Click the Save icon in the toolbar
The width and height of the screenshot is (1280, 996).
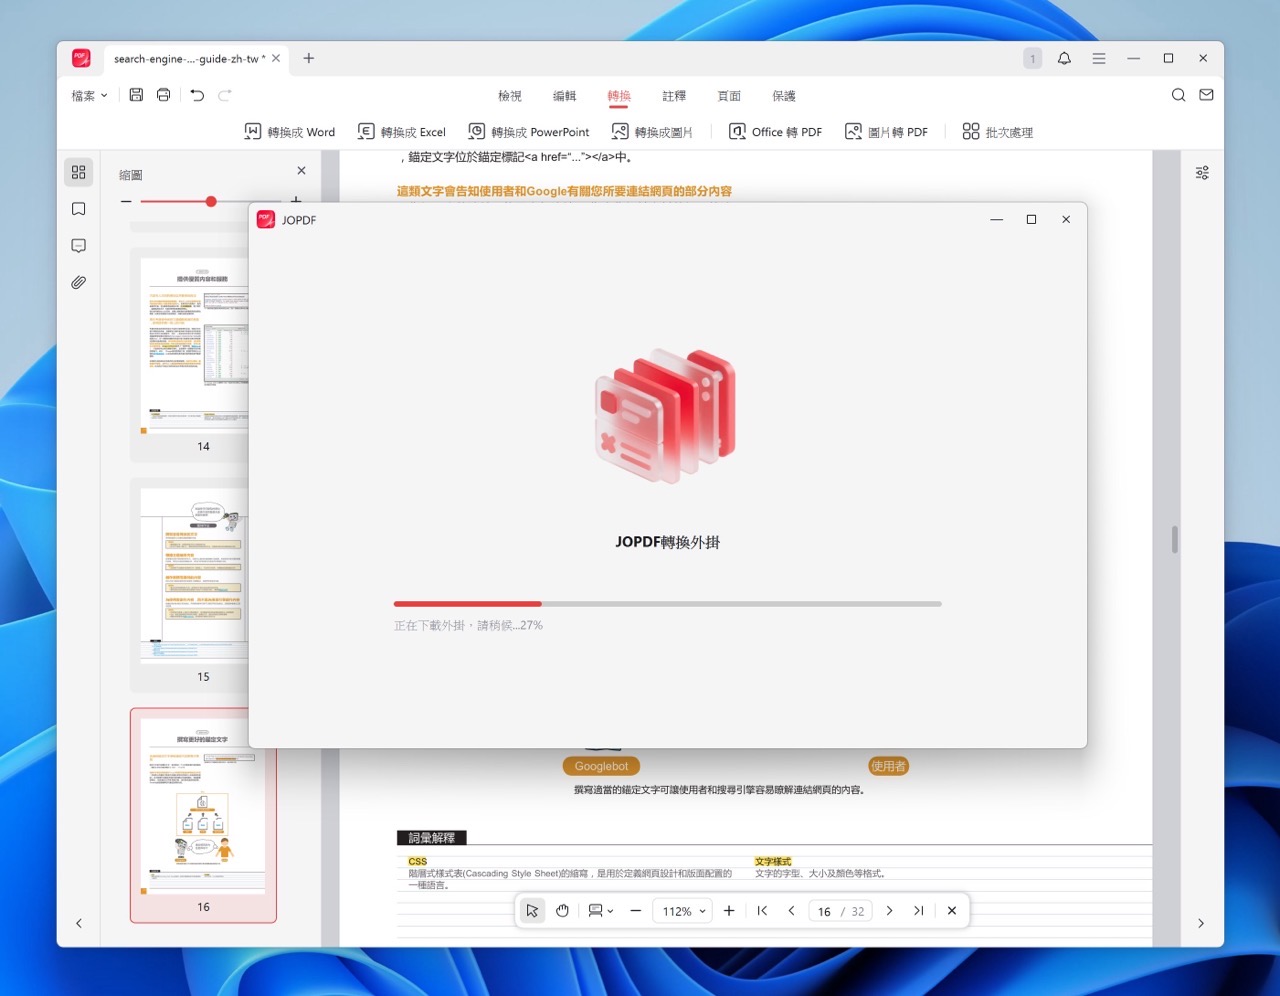(x=136, y=95)
